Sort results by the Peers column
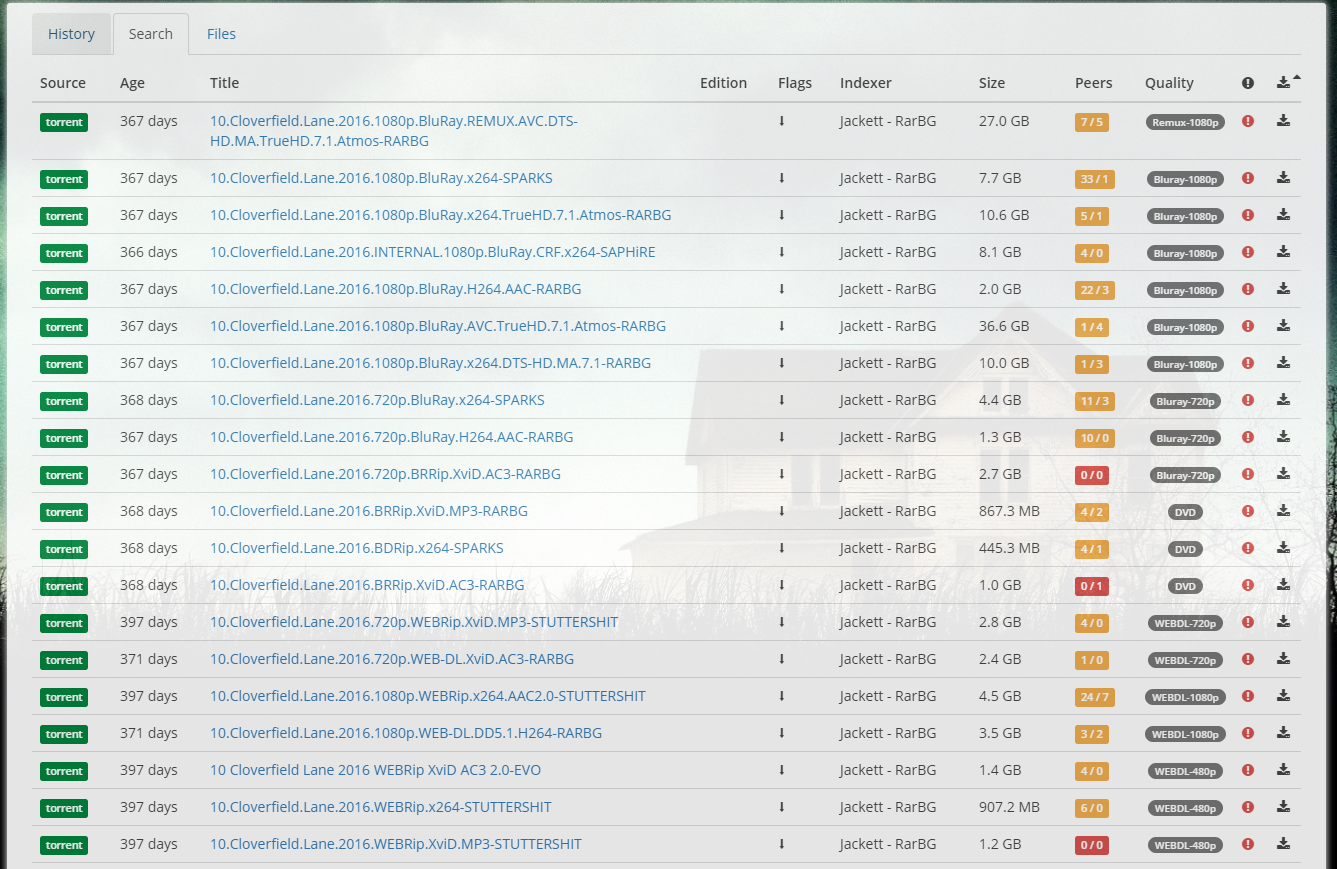1337x869 pixels. 1094,83
